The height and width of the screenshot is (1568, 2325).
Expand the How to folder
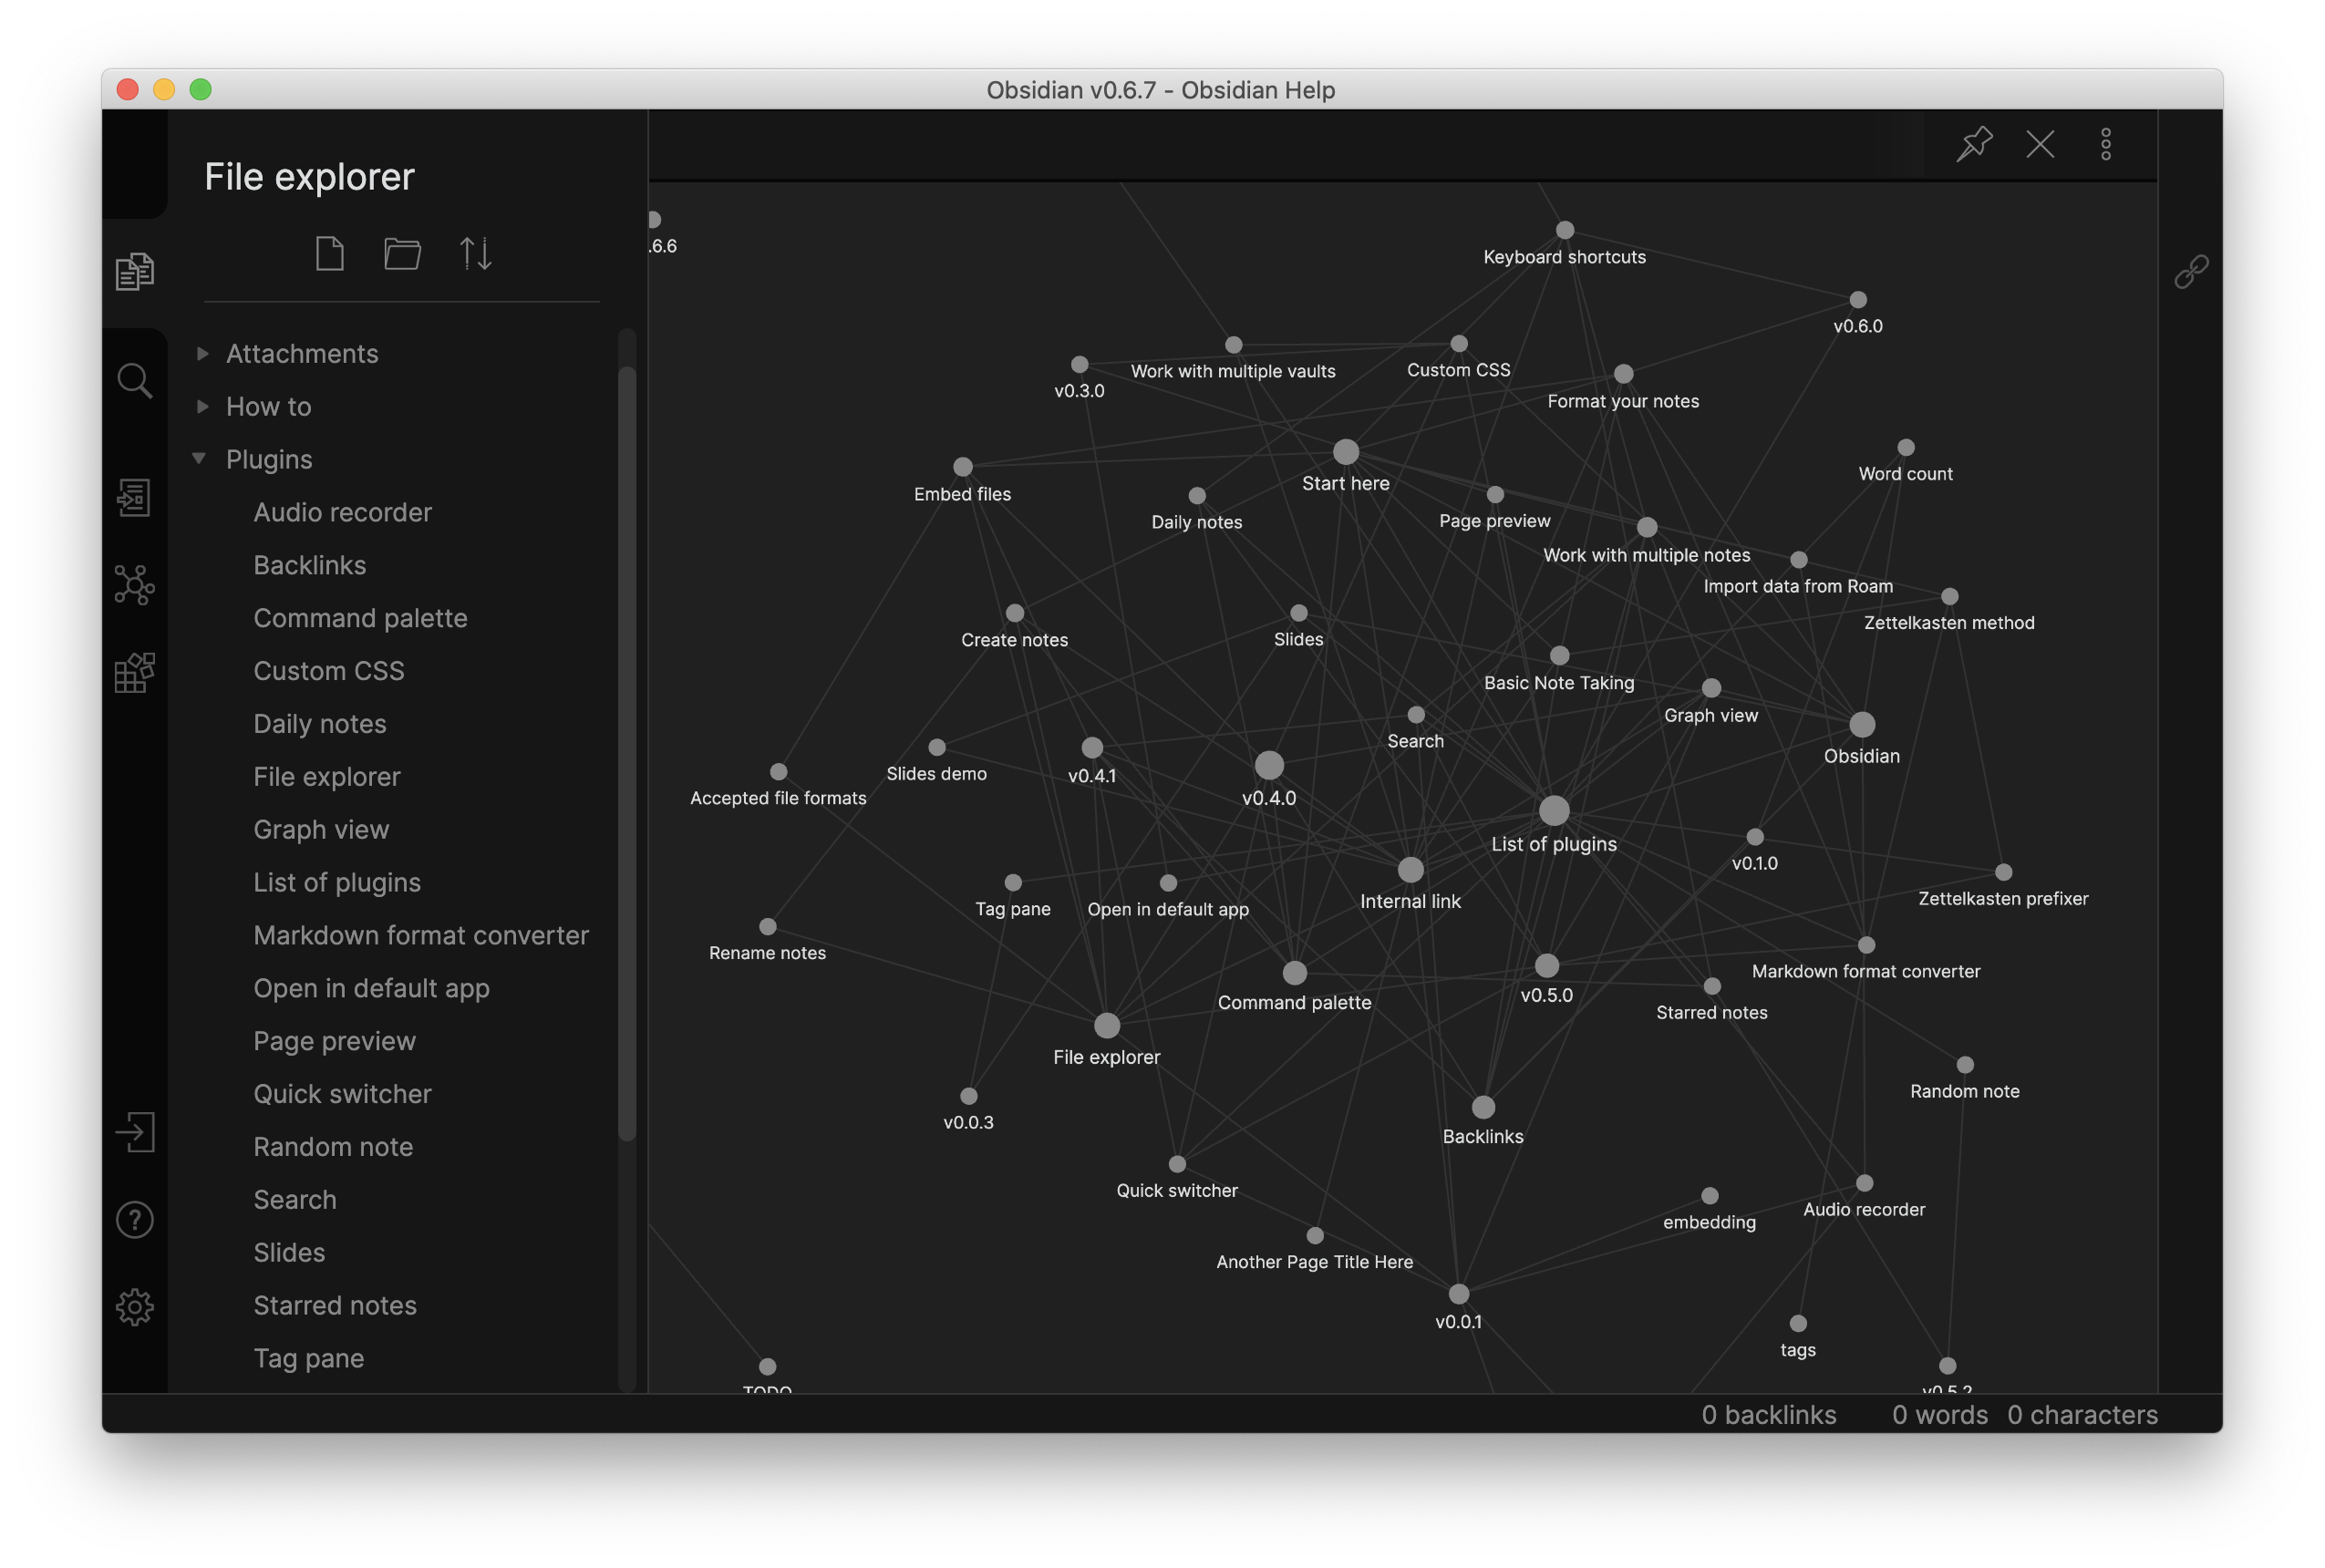pyautogui.click(x=268, y=407)
